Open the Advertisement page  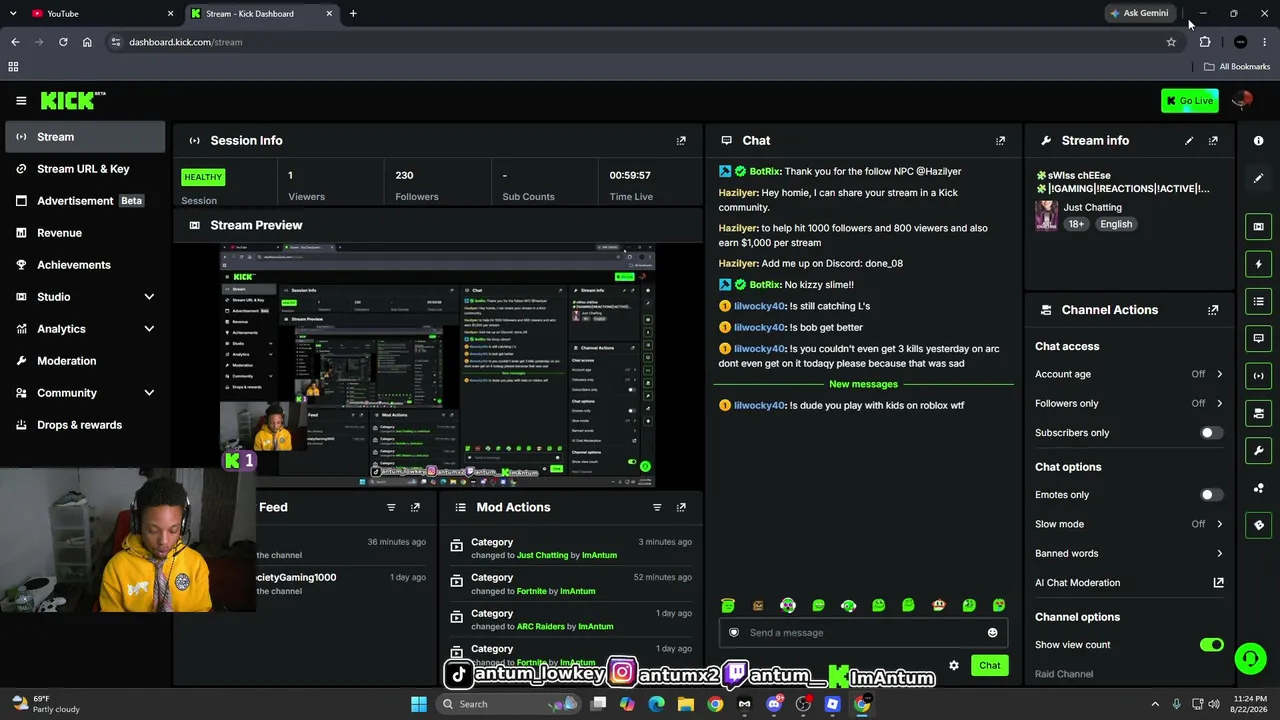pyautogui.click(x=85, y=201)
